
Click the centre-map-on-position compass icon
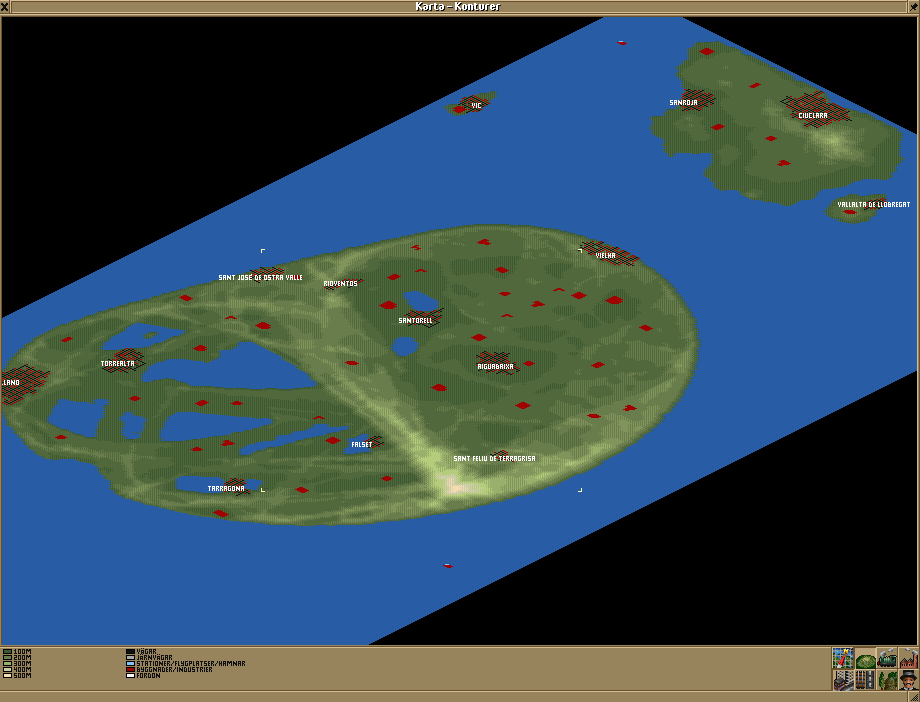click(x=843, y=658)
